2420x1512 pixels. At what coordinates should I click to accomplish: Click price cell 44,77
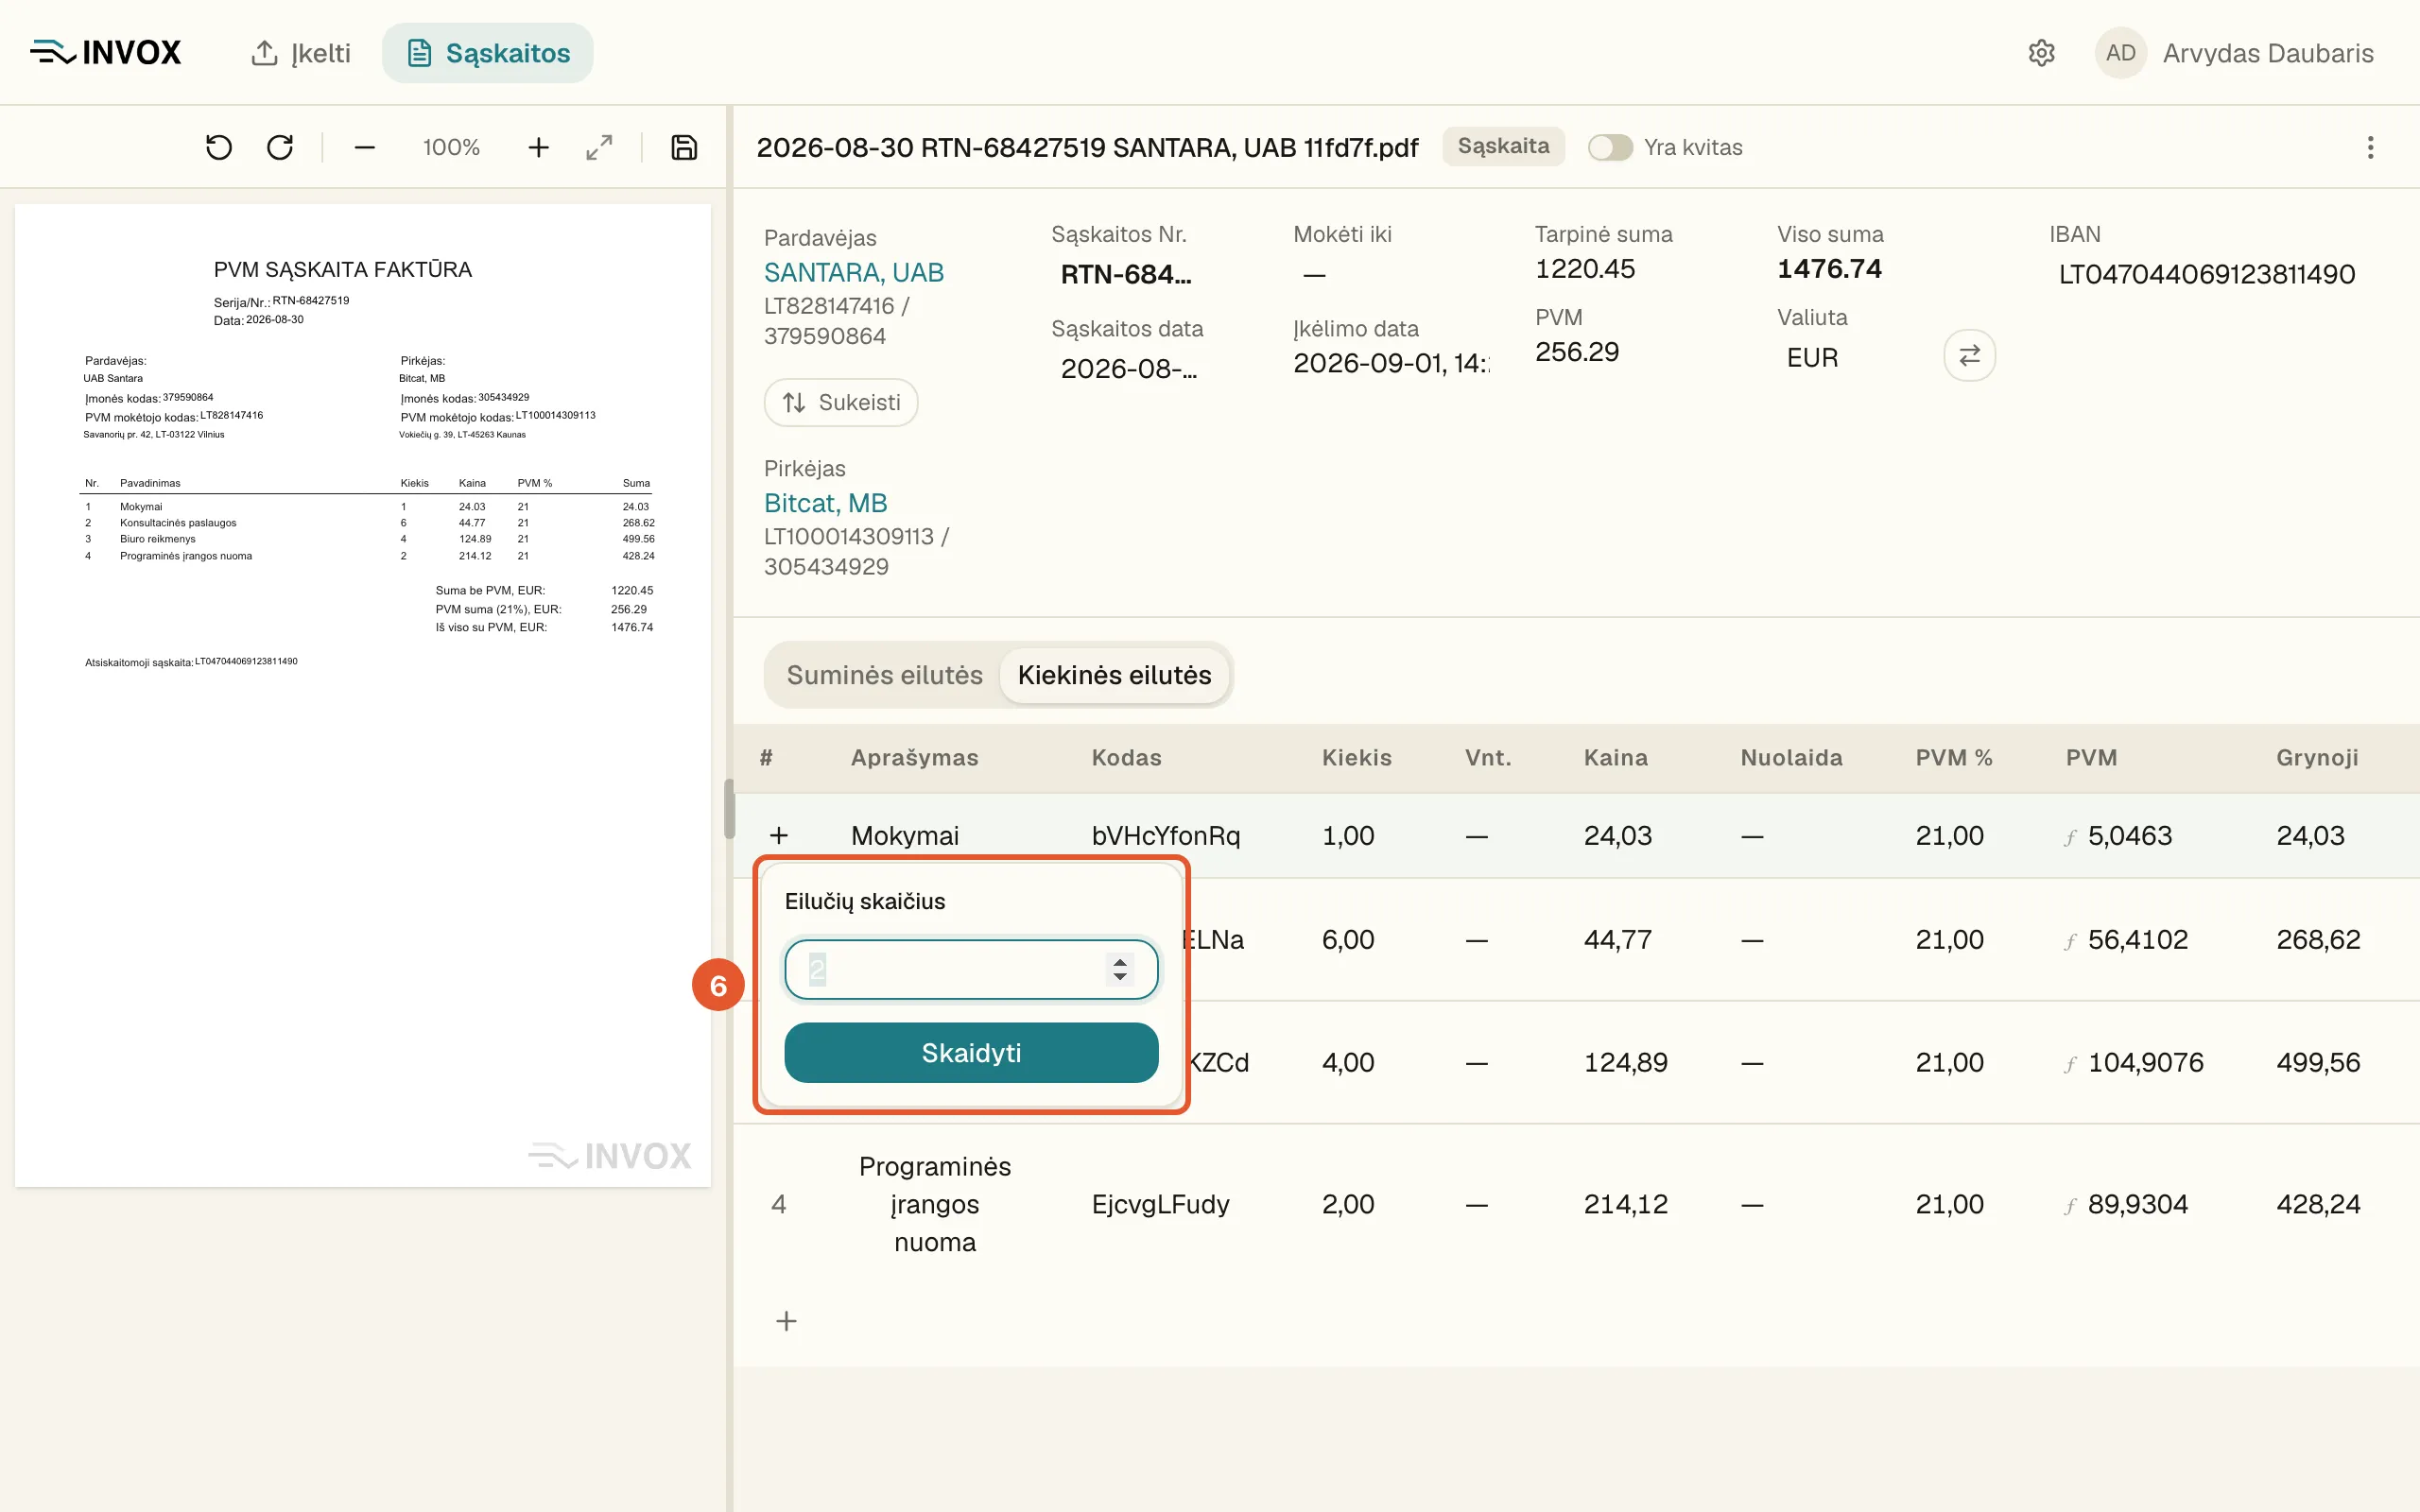[1618, 940]
